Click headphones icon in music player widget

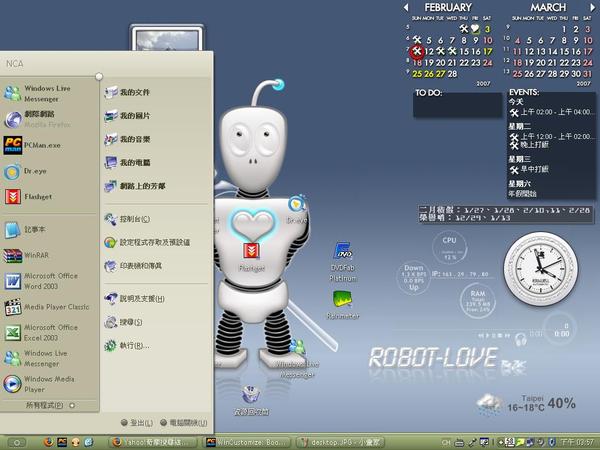coord(520,339)
